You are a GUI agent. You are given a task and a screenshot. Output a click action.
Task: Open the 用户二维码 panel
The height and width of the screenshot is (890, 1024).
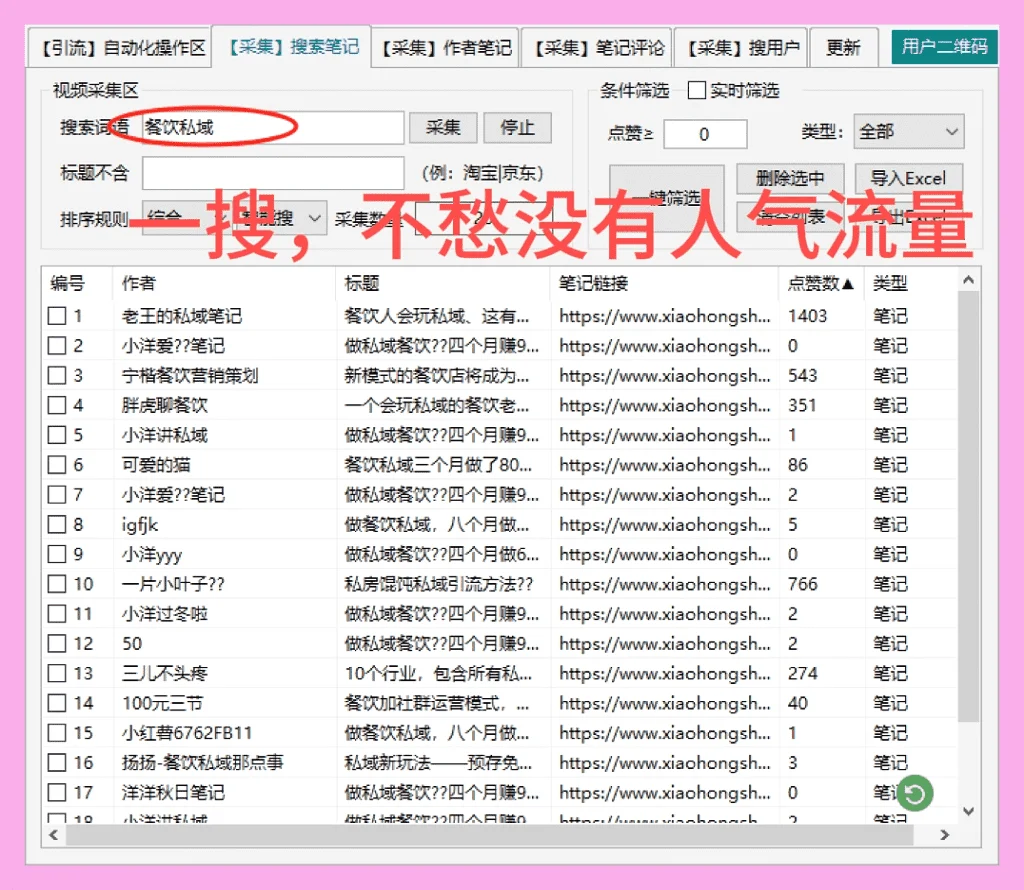[x=944, y=46]
